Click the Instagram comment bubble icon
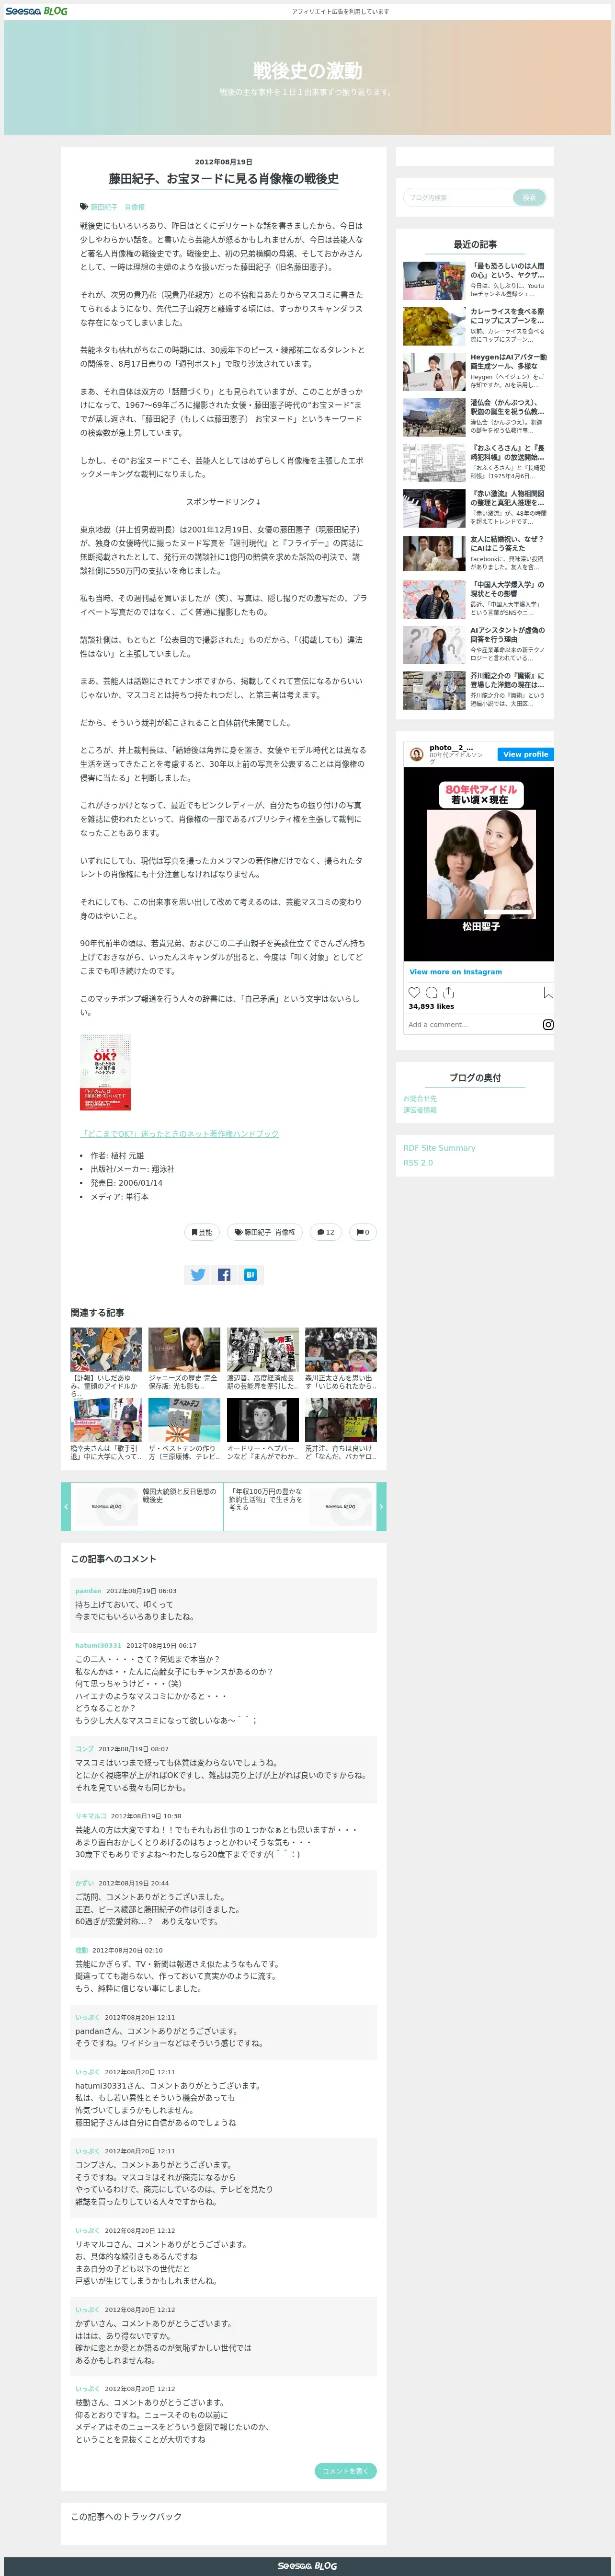The height and width of the screenshot is (2576, 615). point(431,992)
